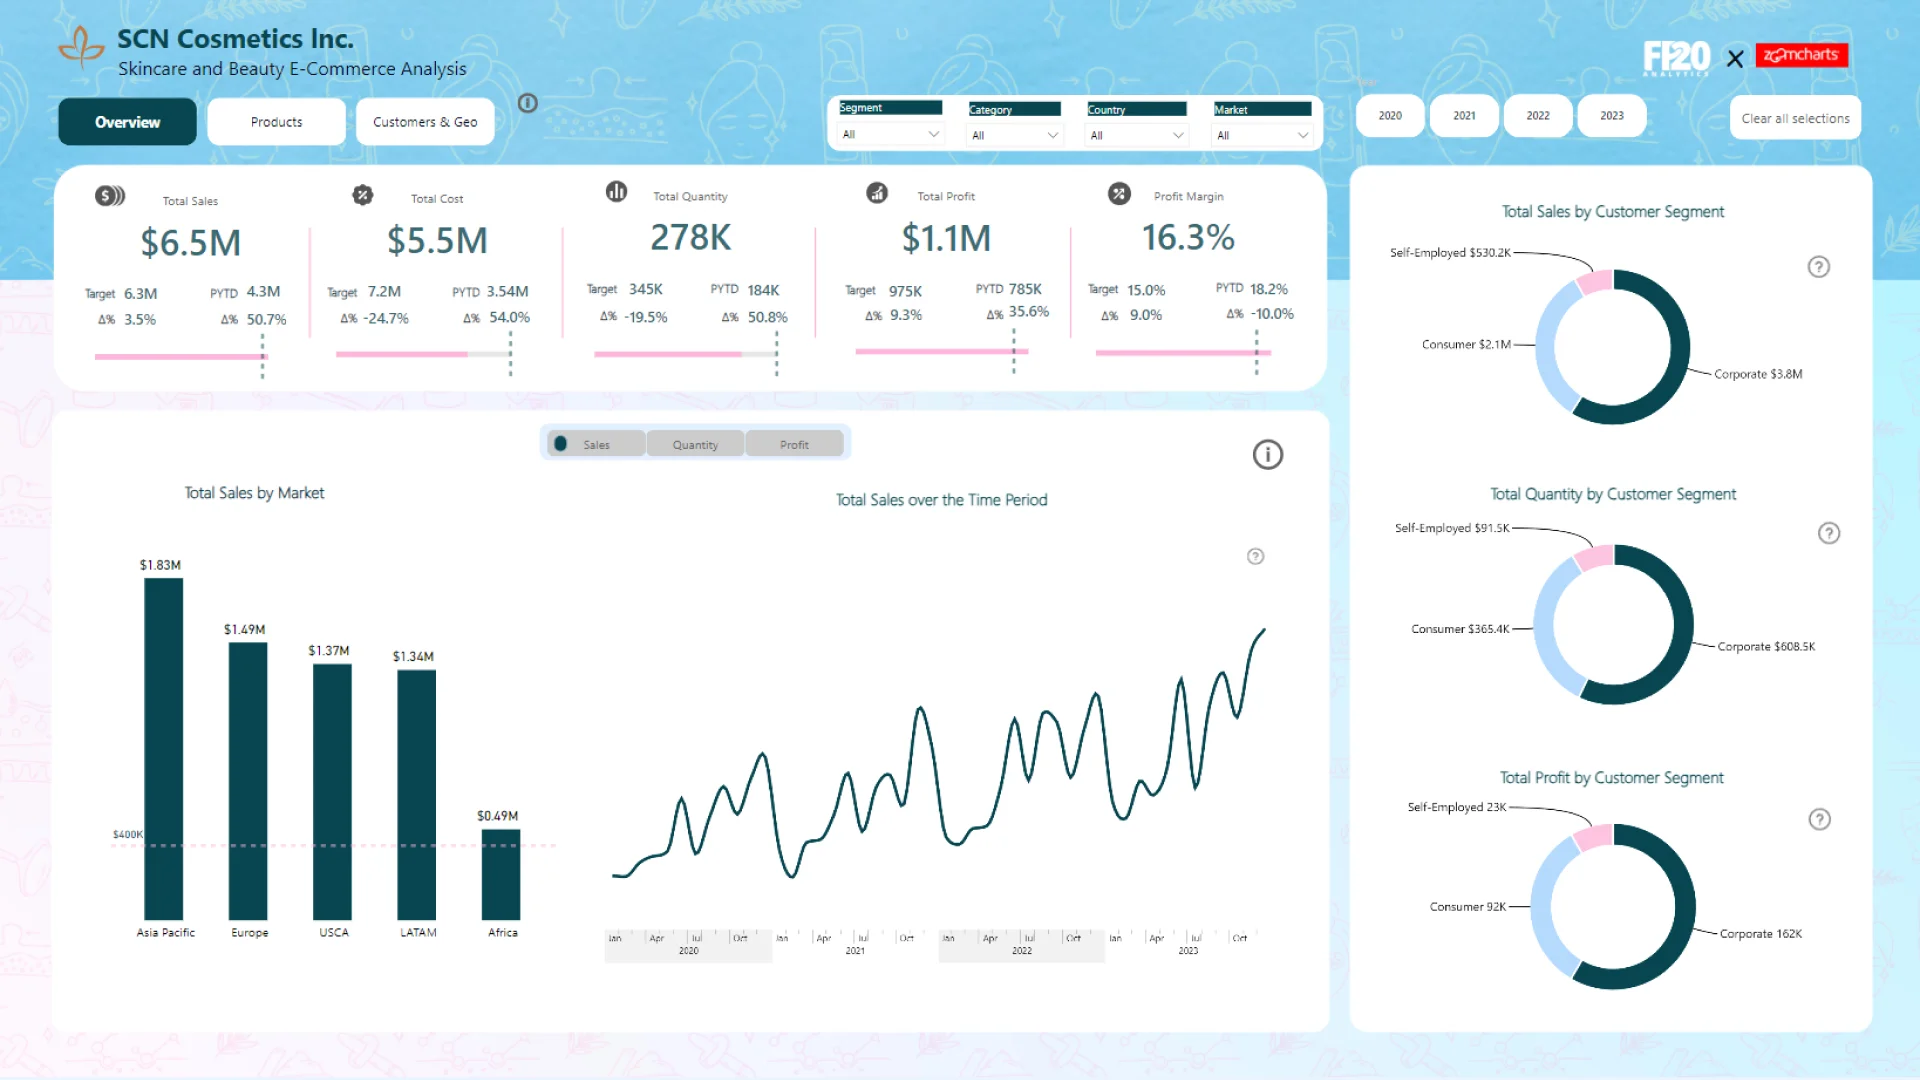Open help icon for Total Quantity by Customer Segment
1920x1080 pixels.
click(x=1829, y=533)
